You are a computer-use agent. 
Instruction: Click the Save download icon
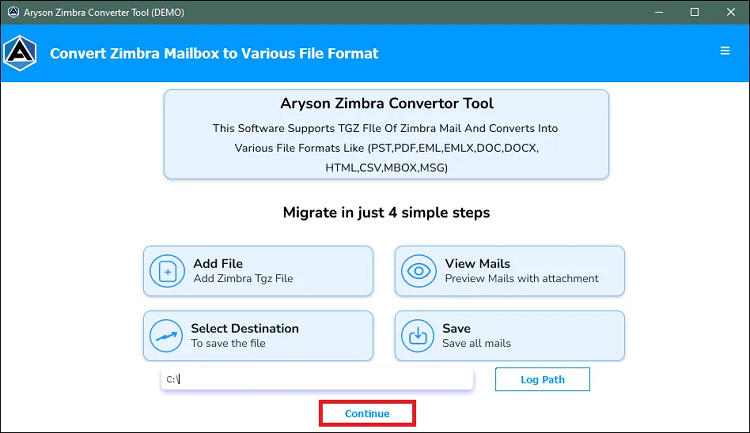(x=418, y=336)
